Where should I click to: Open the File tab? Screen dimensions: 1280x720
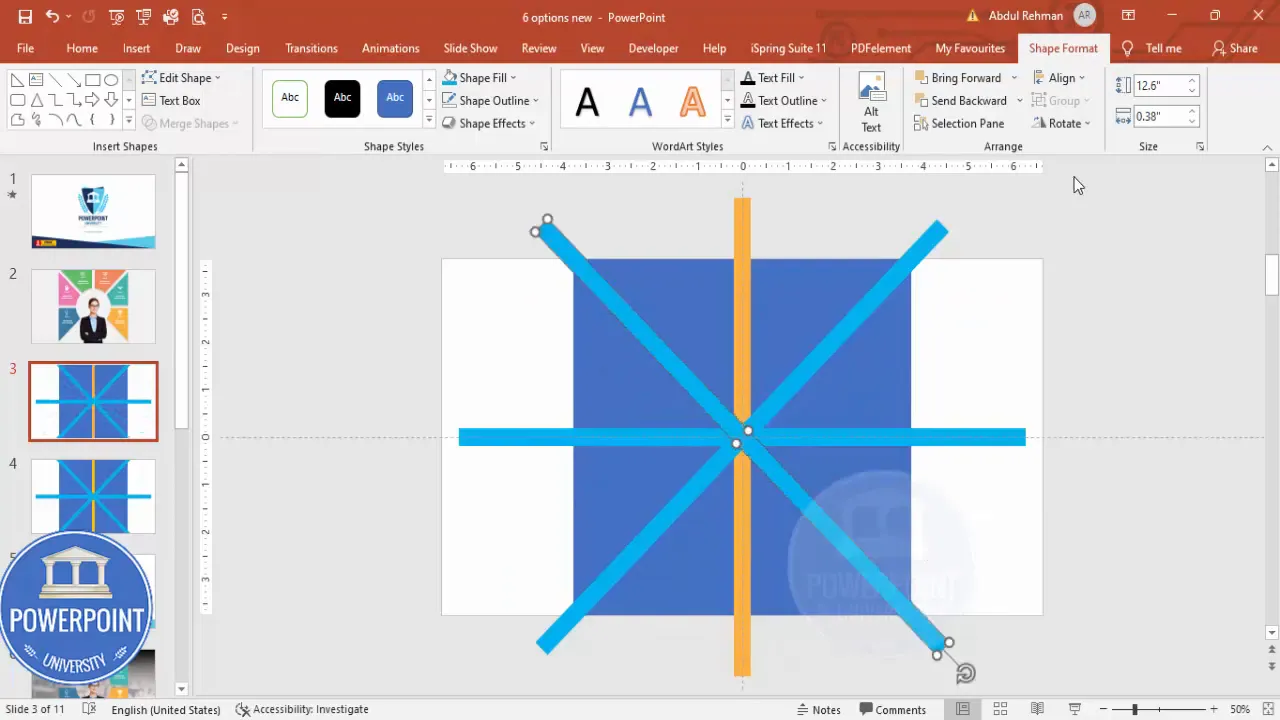(x=25, y=48)
